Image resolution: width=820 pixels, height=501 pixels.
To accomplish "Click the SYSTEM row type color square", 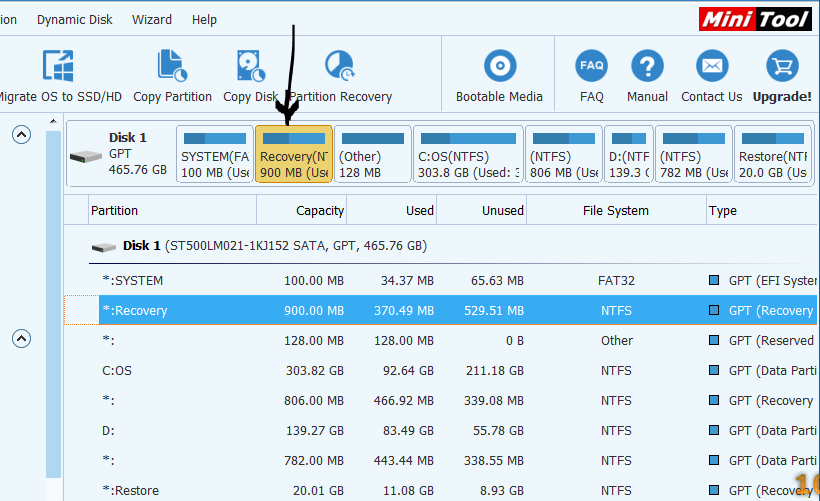I will coord(714,280).
